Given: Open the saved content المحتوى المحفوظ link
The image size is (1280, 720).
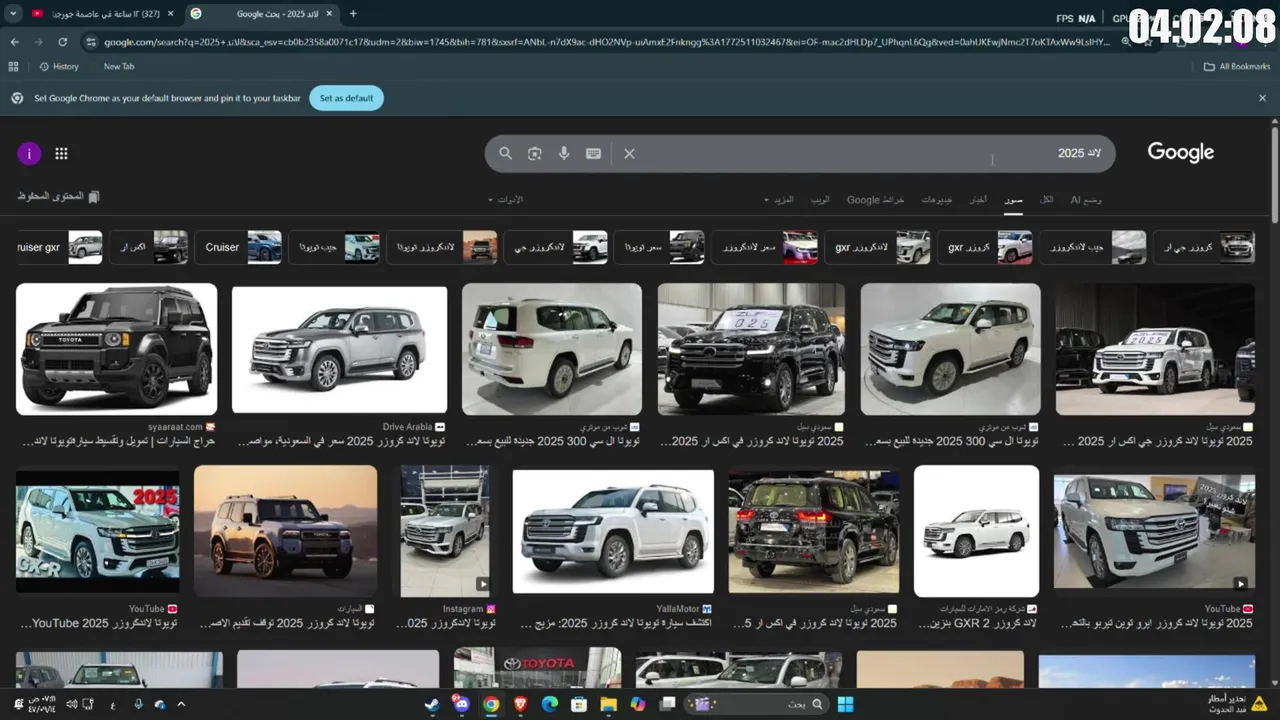Looking at the screenshot, I should (x=58, y=197).
